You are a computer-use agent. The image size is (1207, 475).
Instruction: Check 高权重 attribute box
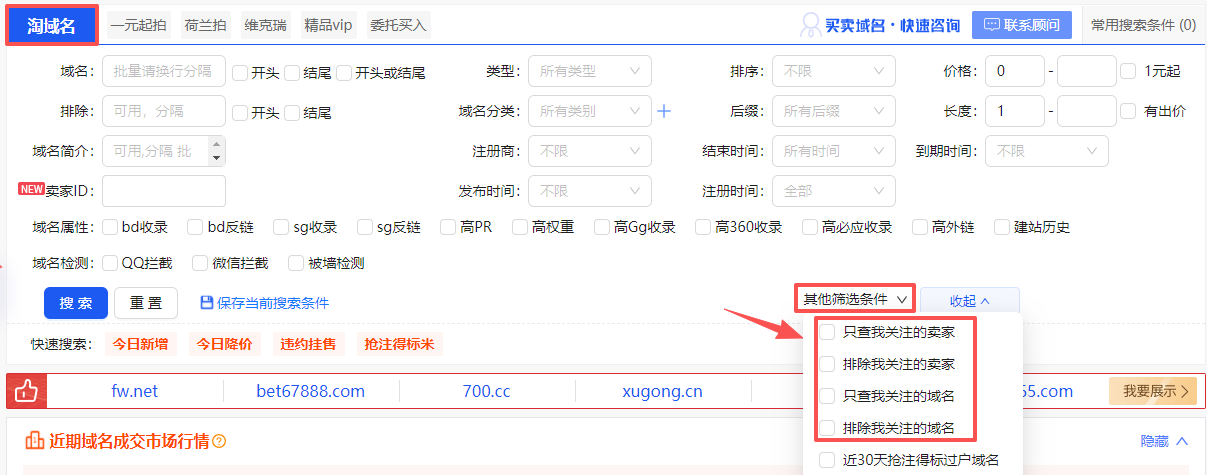click(520, 227)
